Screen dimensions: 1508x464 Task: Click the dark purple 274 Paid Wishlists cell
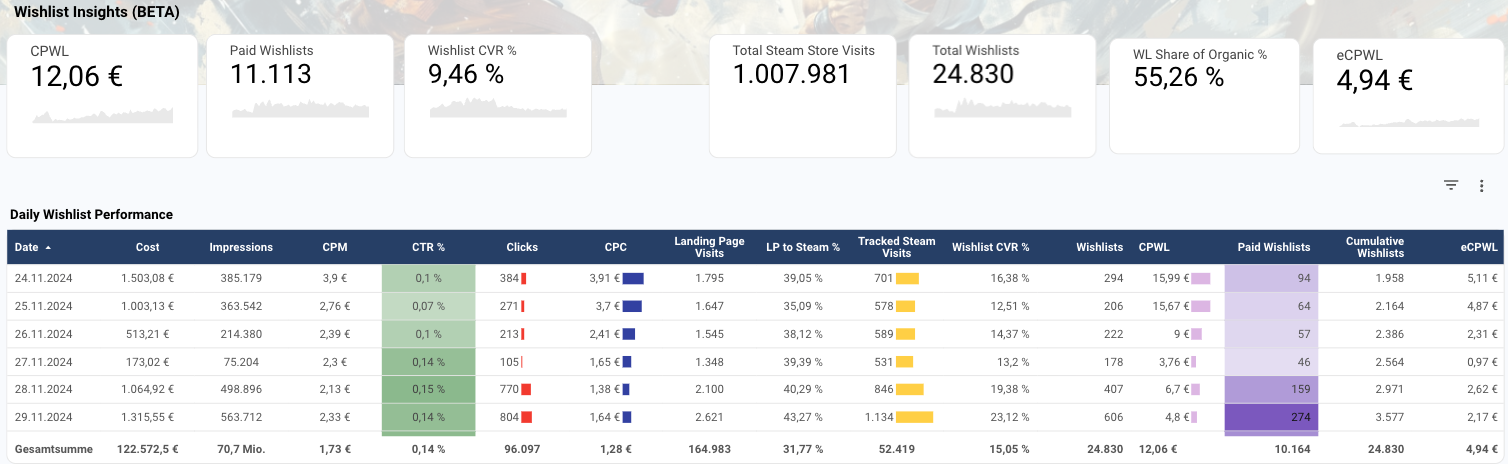tap(1271, 417)
